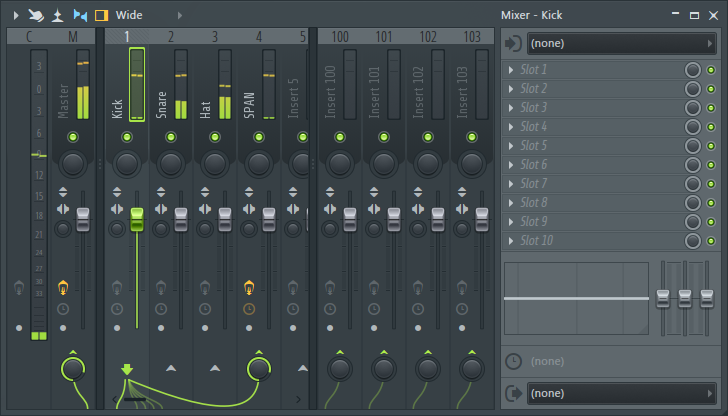Click the Master track pan knob

[x=73, y=163]
